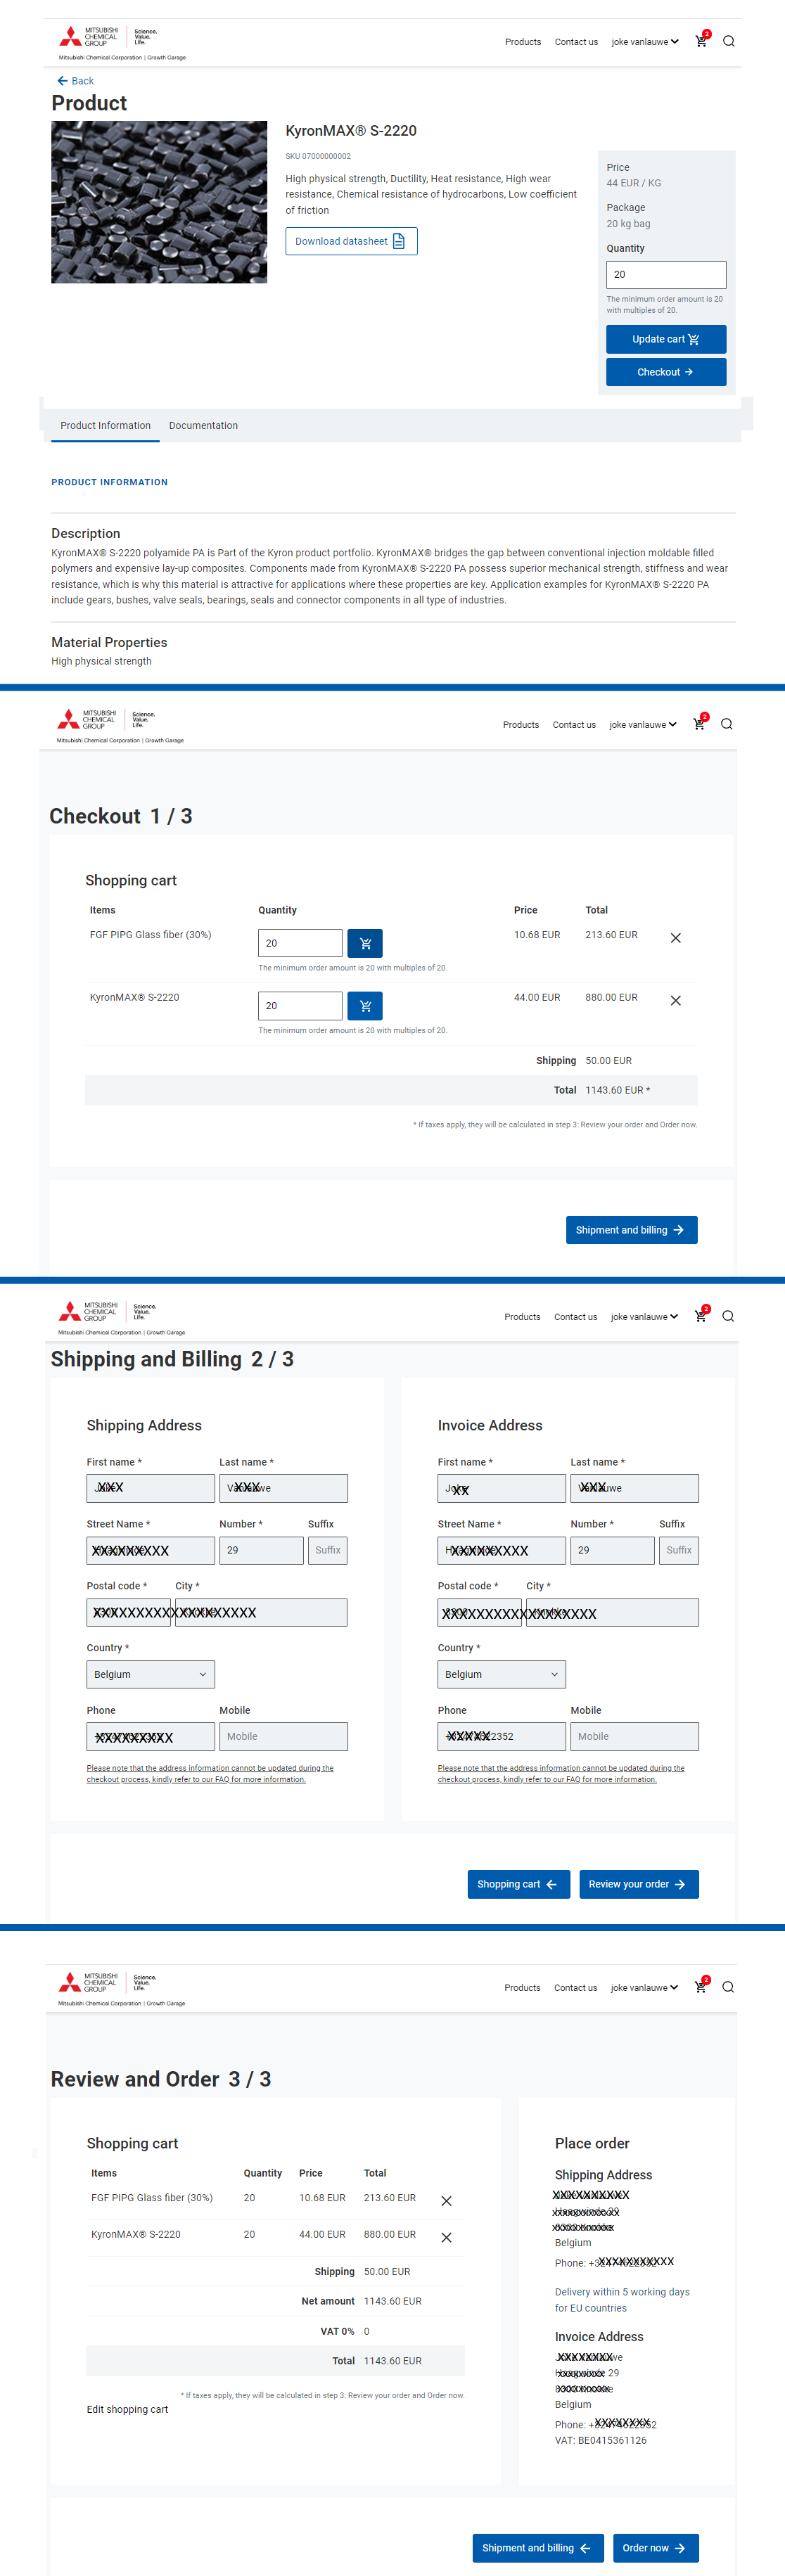Go Back using the arrow above Product title
785x2576 pixels.
(x=75, y=81)
